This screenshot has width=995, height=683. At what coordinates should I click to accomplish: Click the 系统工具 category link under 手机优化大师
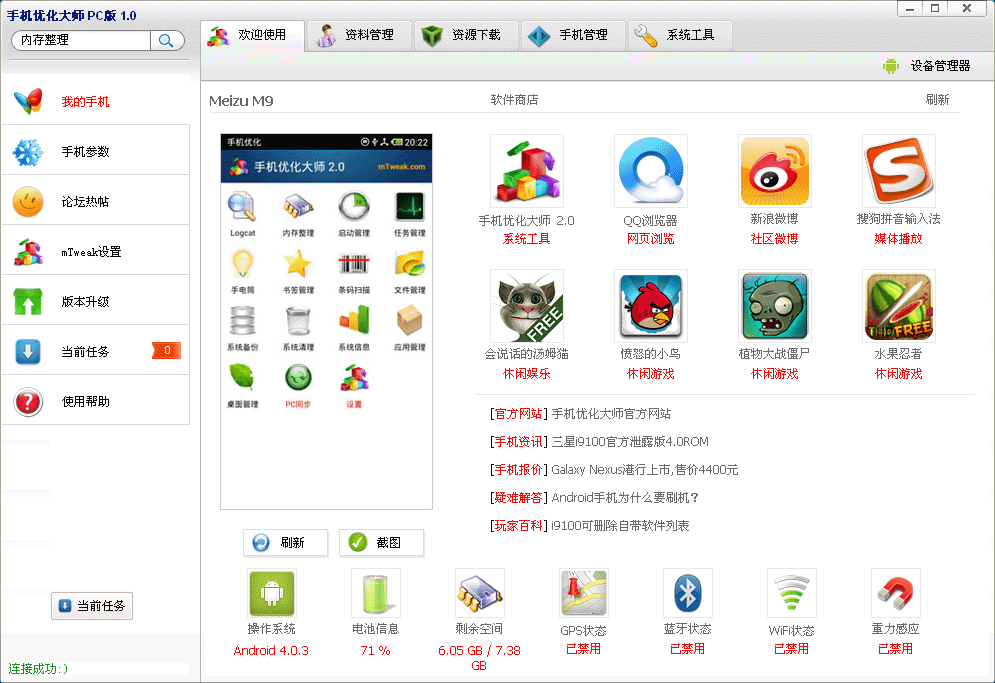pos(527,239)
